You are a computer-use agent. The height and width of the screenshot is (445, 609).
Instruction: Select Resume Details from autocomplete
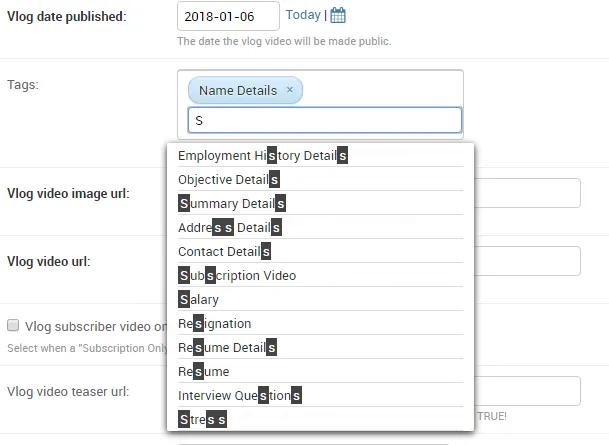tap(227, 347)
